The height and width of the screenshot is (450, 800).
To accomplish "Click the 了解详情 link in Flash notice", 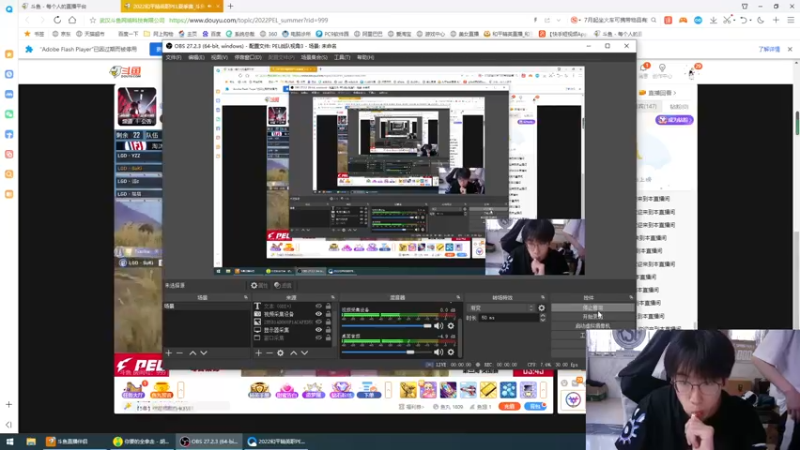I will pos(769,49).
